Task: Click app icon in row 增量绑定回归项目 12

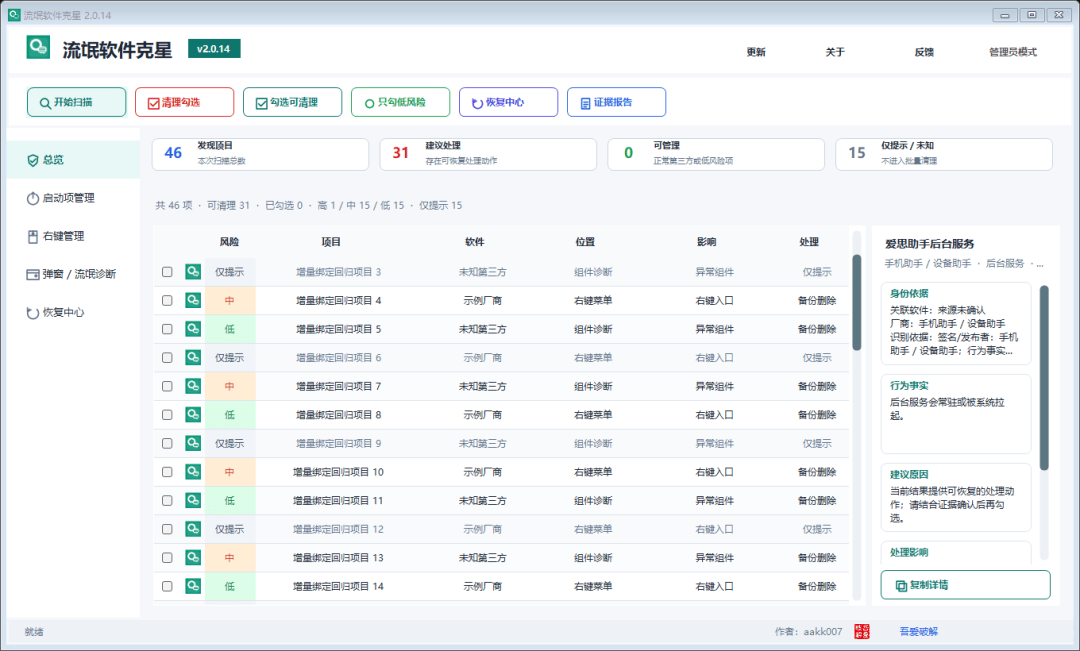Action: tap(193, 529)
